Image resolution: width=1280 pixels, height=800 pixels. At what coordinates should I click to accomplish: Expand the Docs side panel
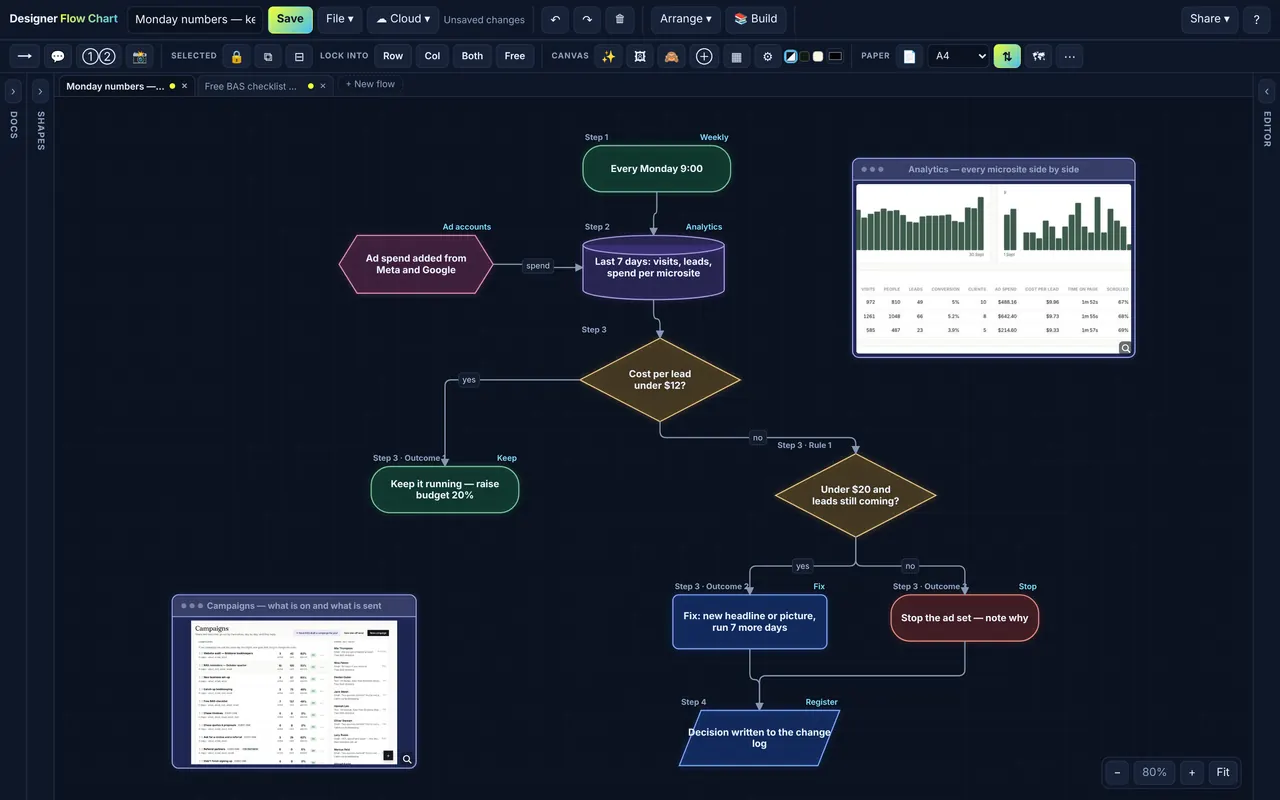coord(13,91)
